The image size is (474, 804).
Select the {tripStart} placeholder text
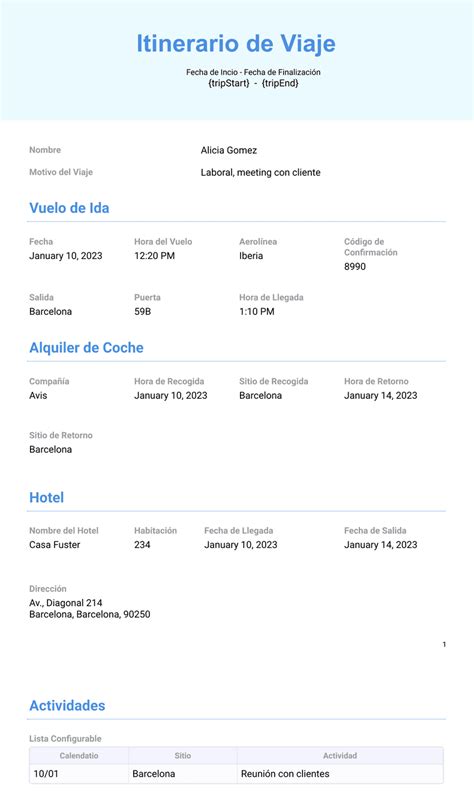tap(229, 83)
